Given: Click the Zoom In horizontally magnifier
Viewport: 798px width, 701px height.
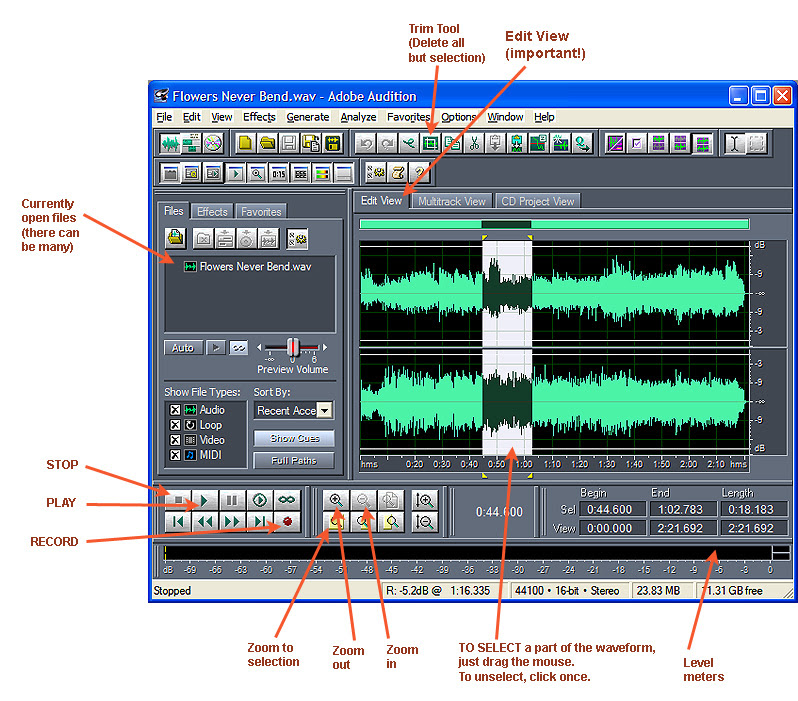Looking at the screenshot, I should (336, 500).
